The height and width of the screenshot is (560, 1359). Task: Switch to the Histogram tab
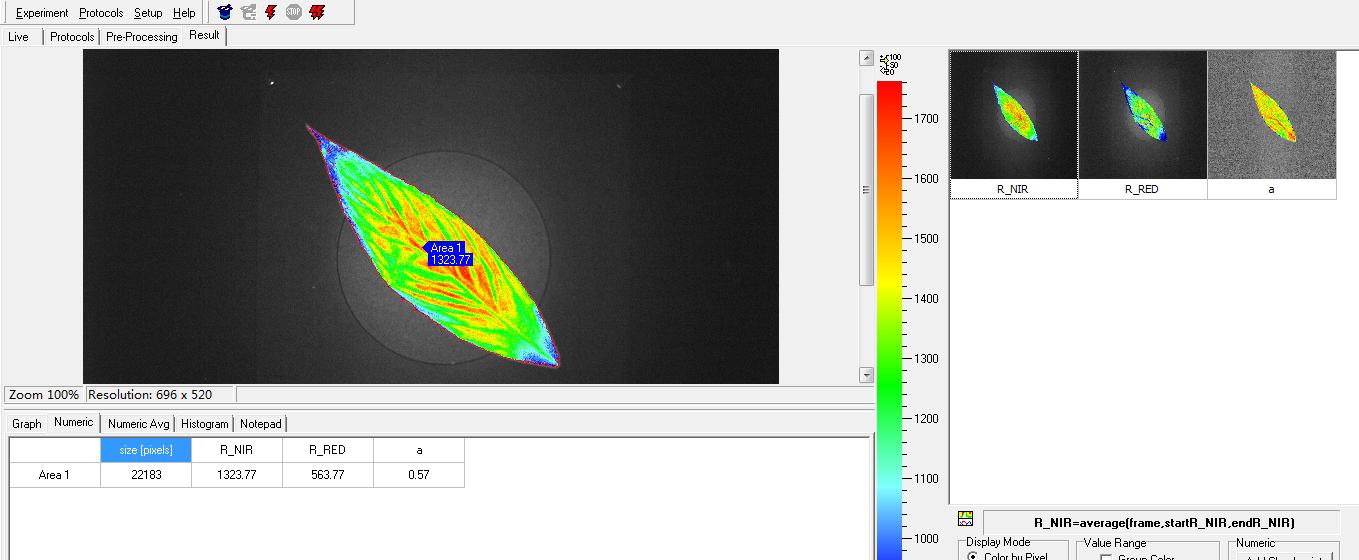tap(204, 424)
